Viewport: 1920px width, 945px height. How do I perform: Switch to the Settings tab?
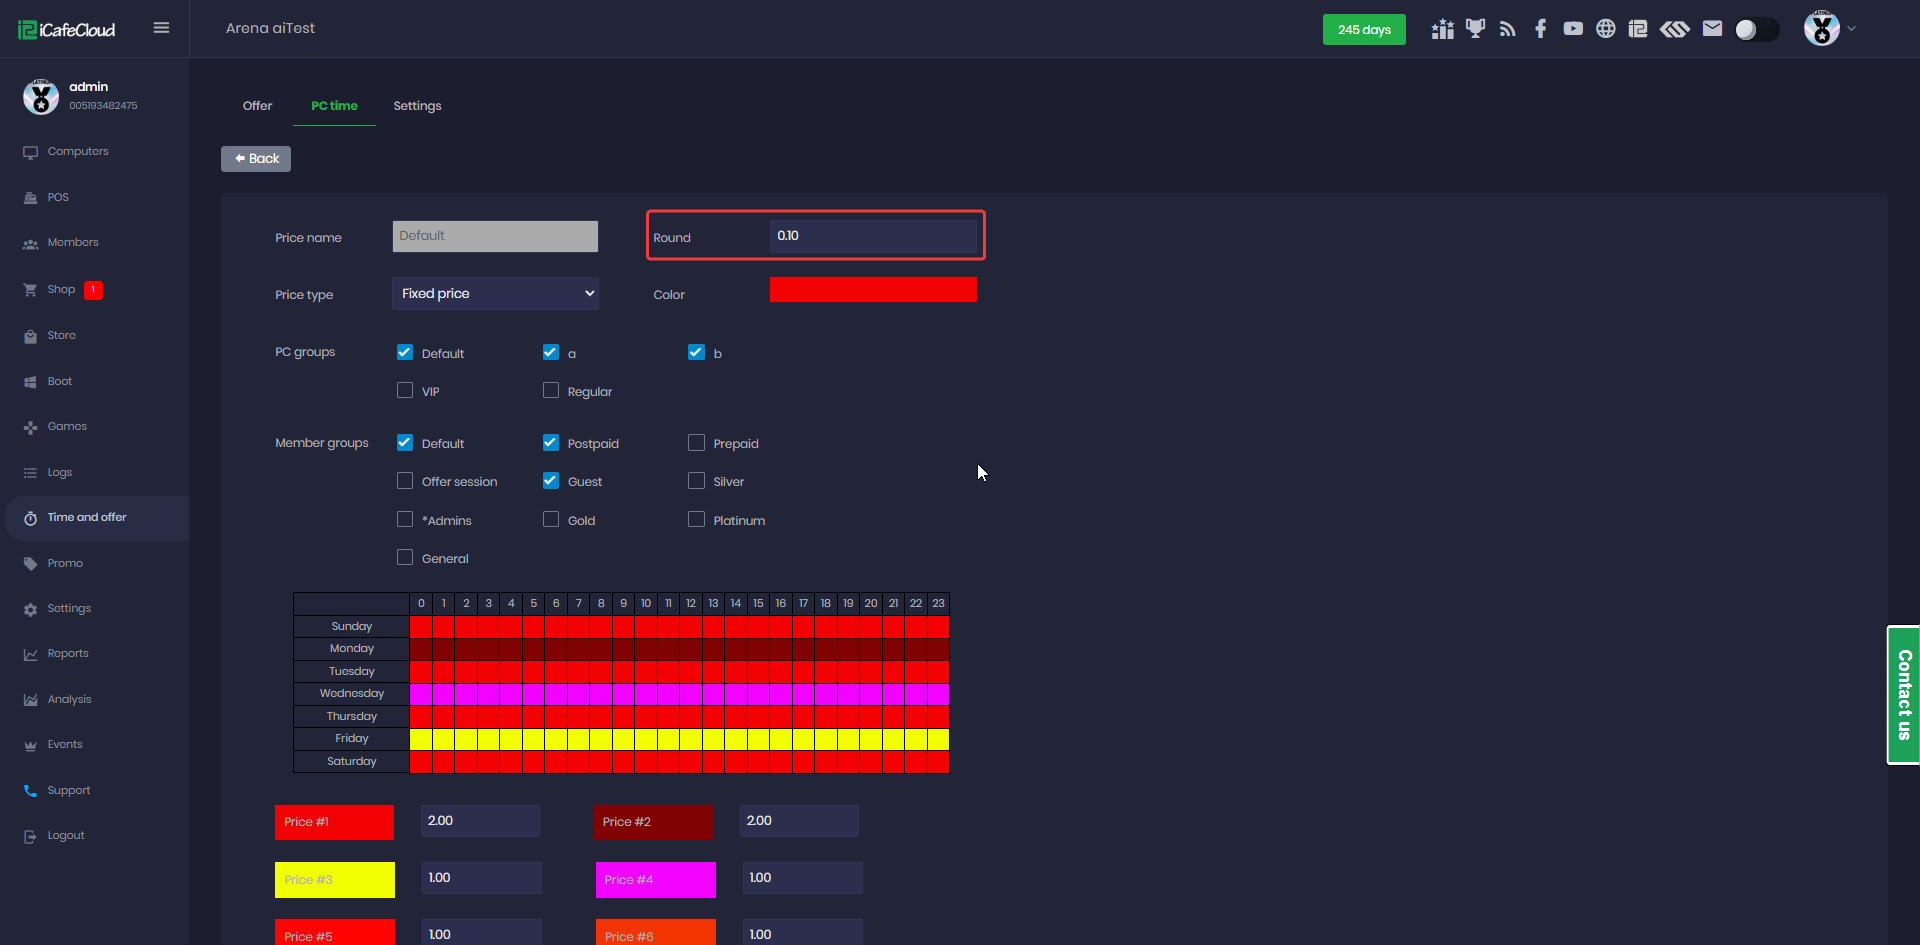tap(417, 105)
